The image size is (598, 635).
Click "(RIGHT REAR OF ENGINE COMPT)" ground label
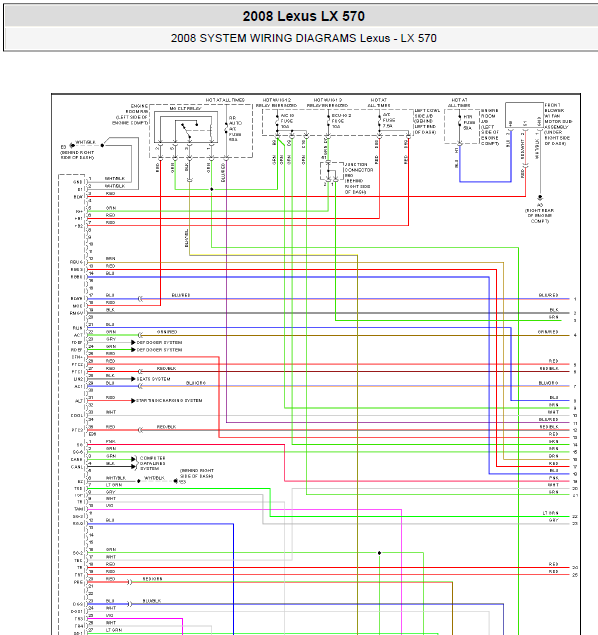coord(540,216)
